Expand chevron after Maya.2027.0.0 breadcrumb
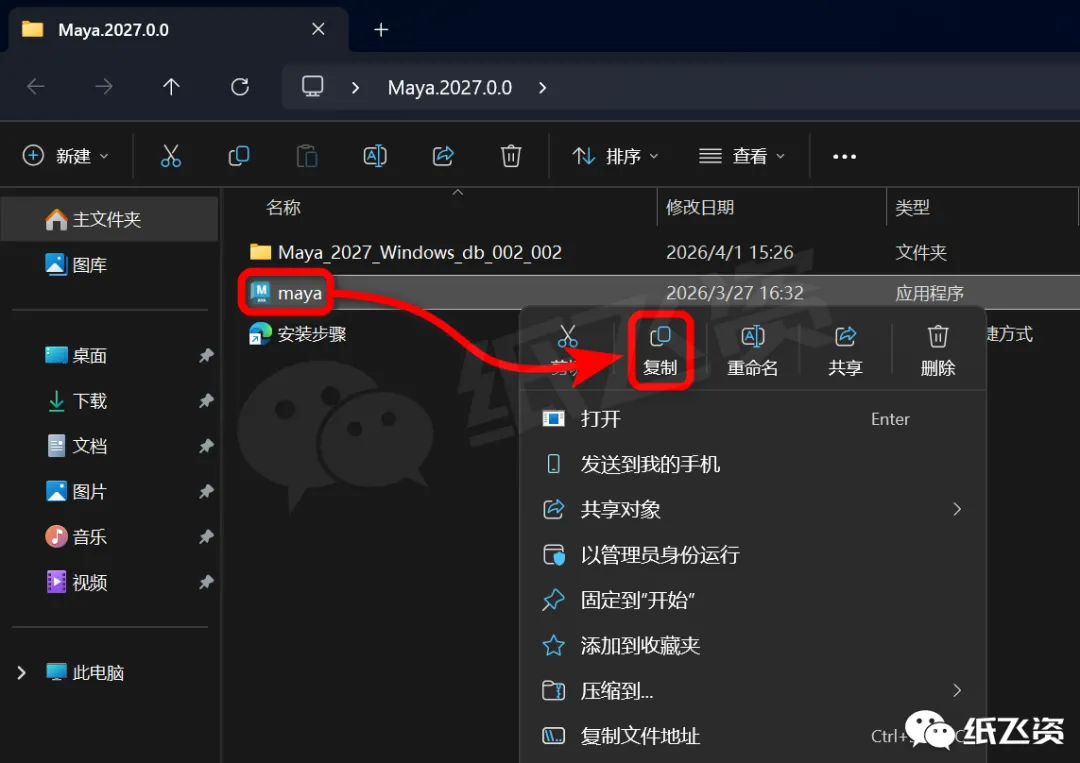 click(543, 87)
